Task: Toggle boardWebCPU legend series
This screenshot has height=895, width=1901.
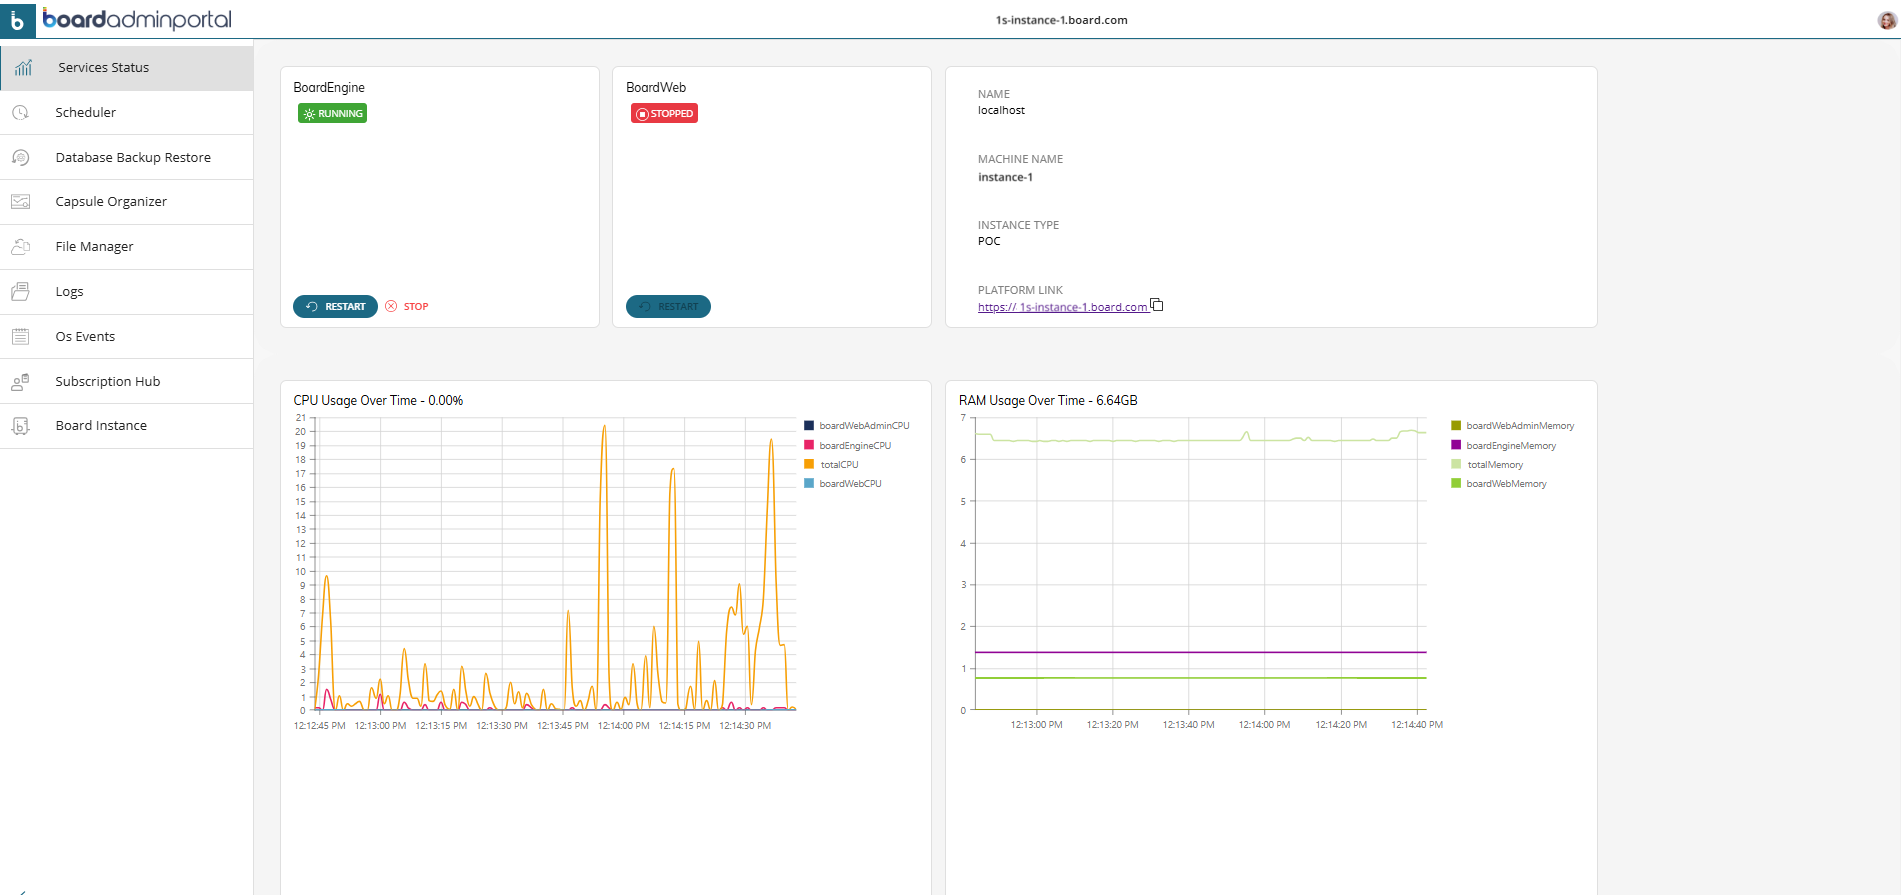Action: click(843, 483)
